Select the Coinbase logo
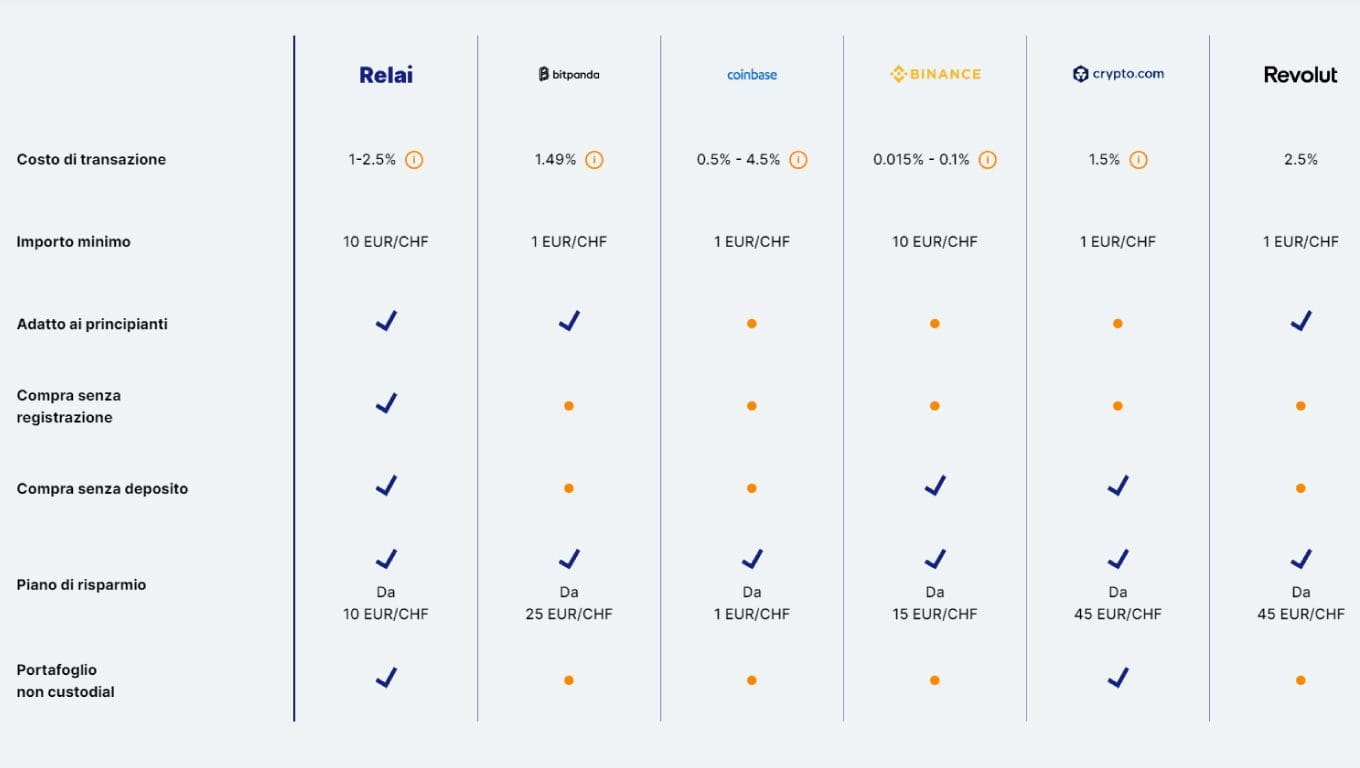 (x=752, y=74)
